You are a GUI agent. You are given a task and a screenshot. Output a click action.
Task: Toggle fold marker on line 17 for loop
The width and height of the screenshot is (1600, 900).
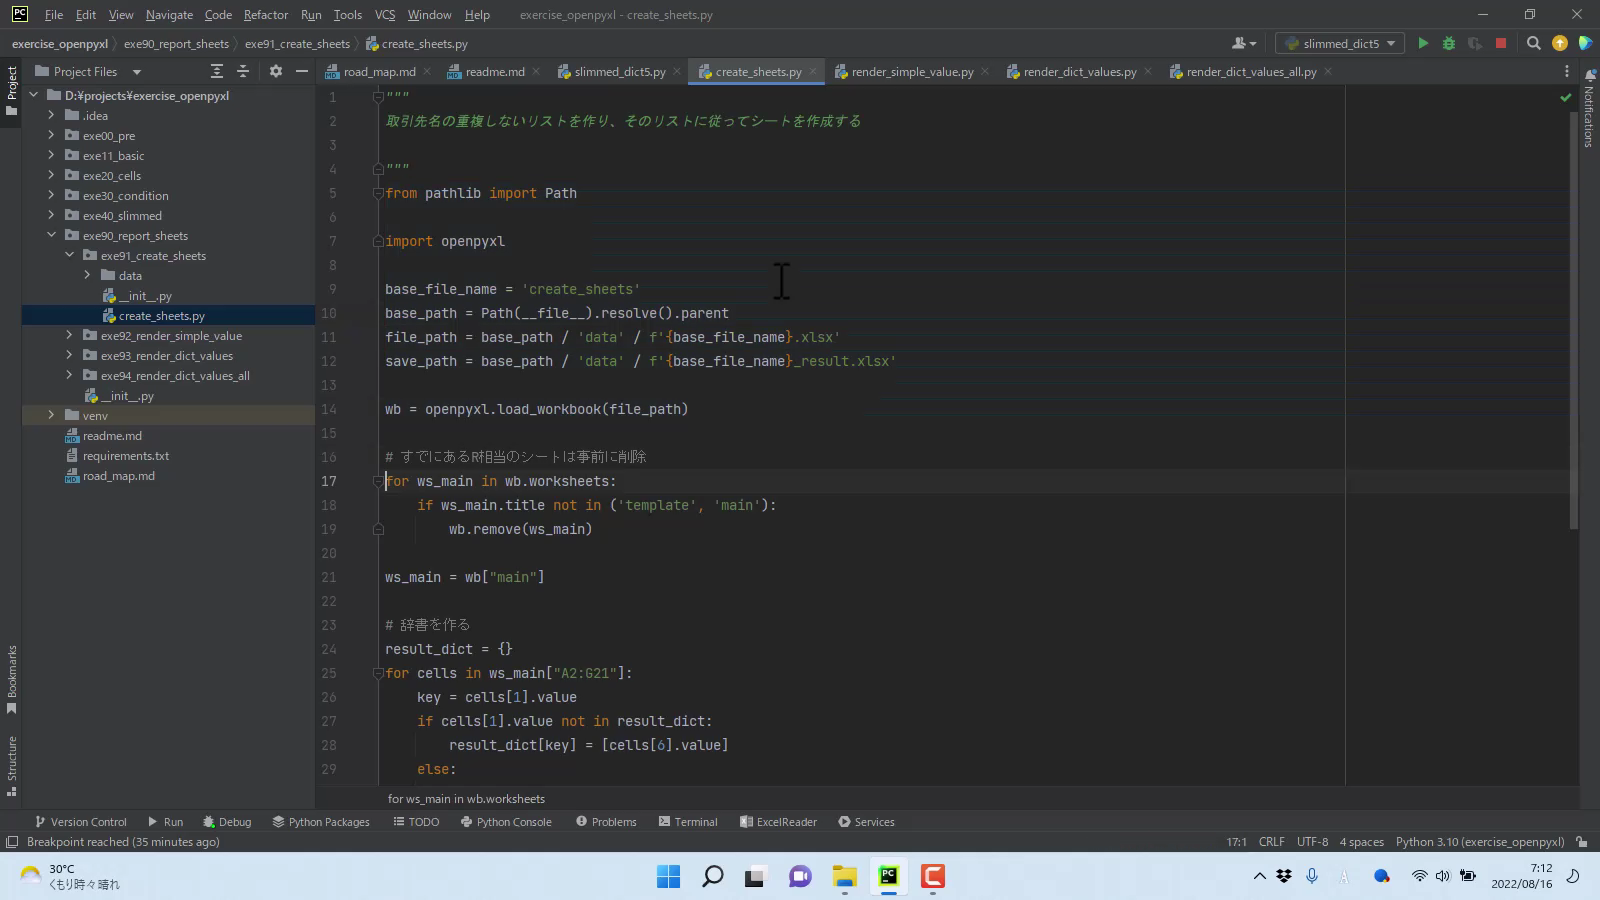click(x=379, y=481)
